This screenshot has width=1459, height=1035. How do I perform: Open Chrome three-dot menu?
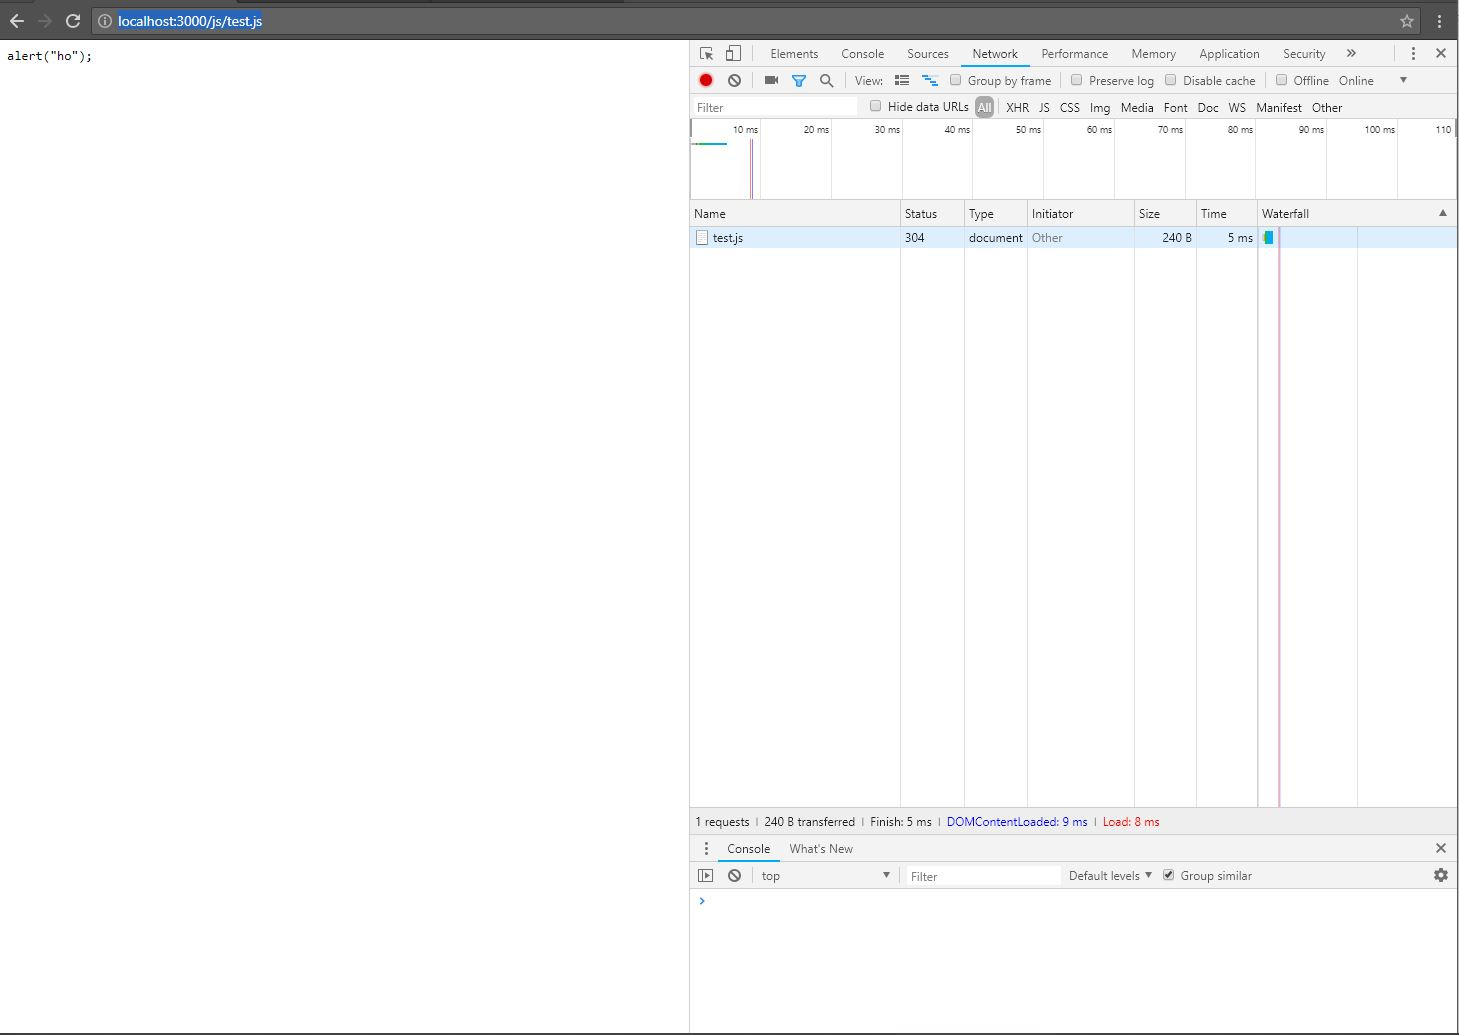(1440, 21)
